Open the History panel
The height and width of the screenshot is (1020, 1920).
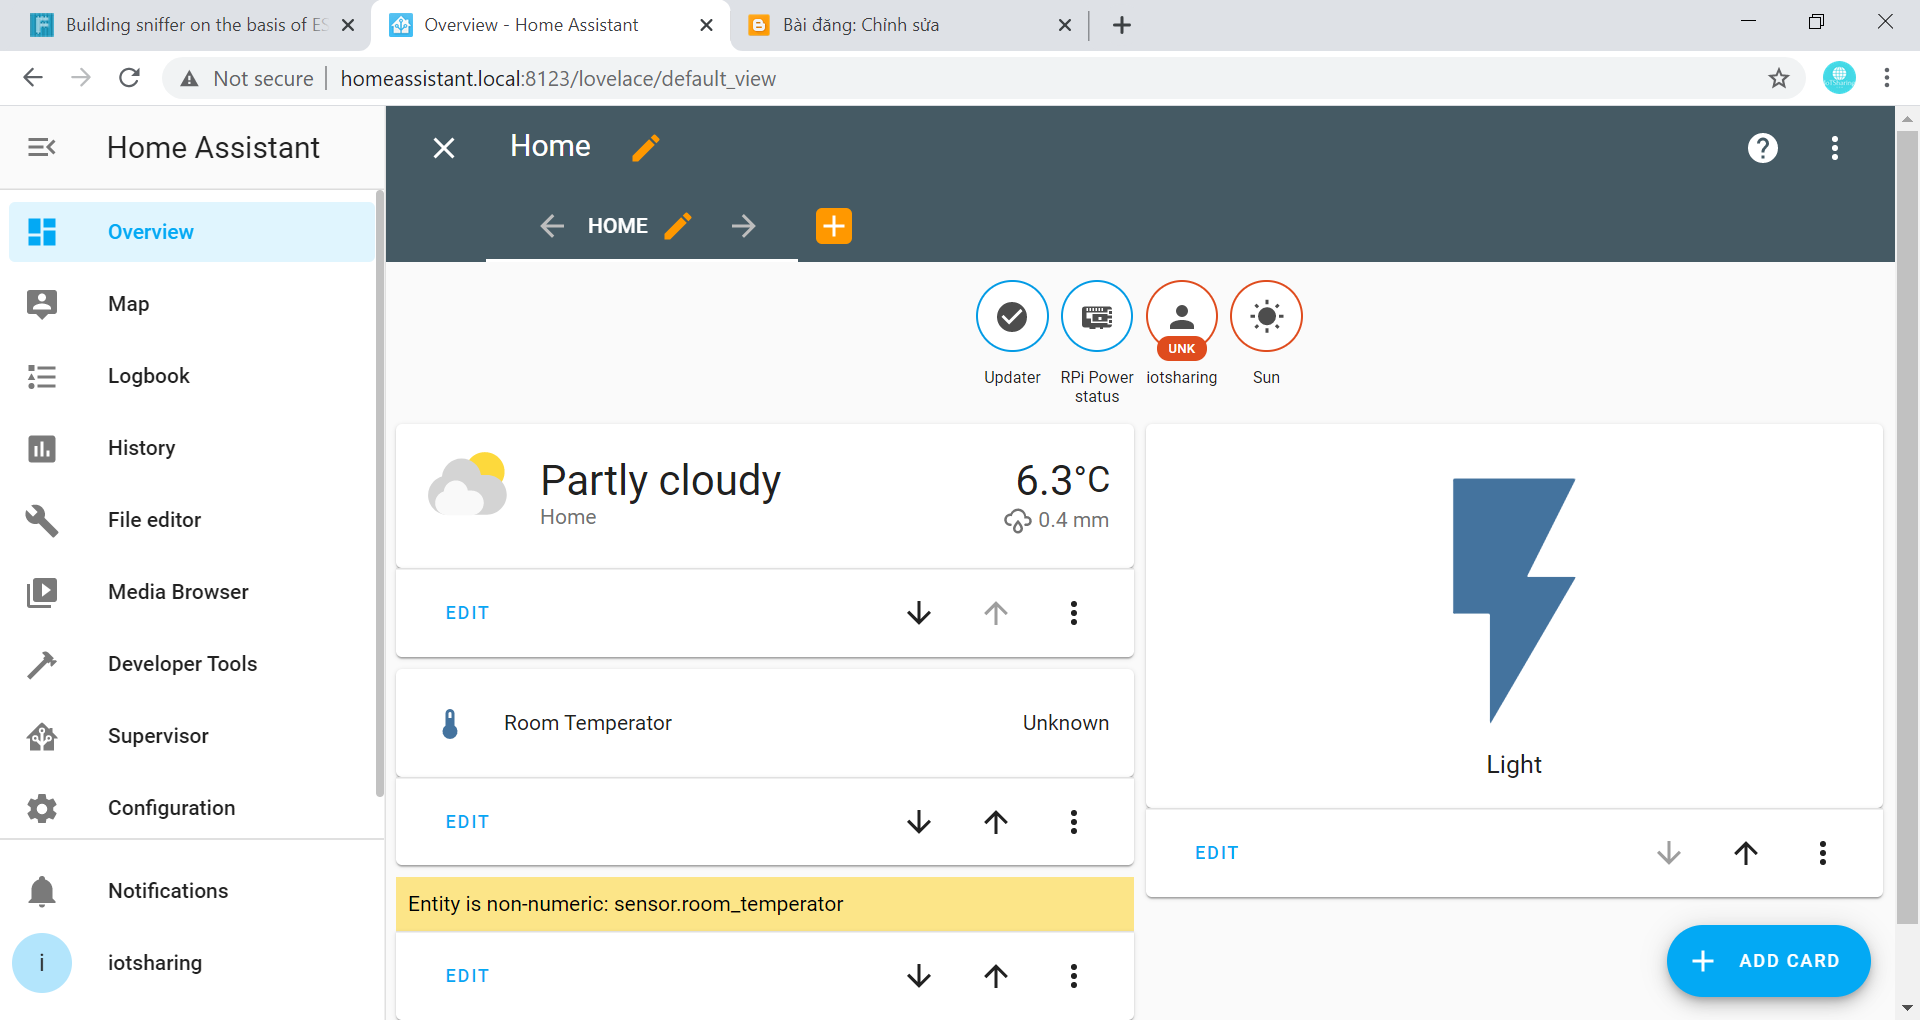(x=141, y=447)
